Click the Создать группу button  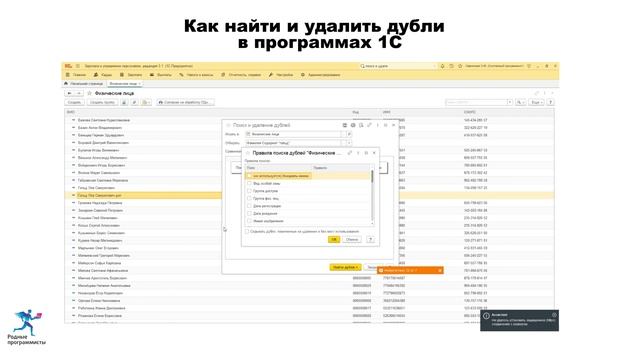point(102,102)
